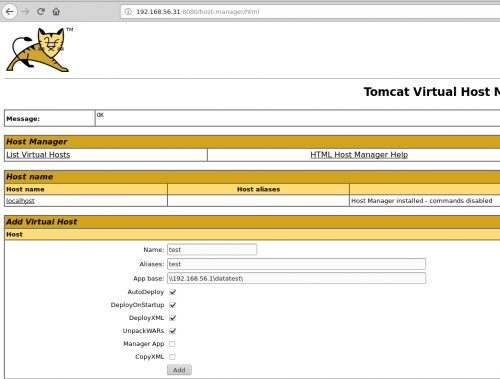Click the browser back arrow
This screenshot has width=500, height=379.
tap(10, 12)
